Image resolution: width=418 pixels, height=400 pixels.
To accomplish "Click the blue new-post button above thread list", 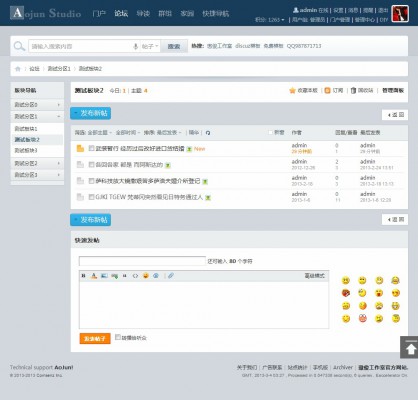I will pos(91,113).
